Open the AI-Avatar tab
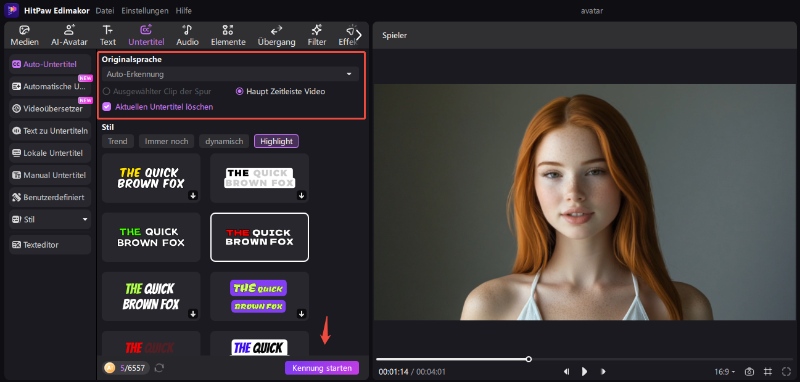Screen dimensions: 800x382 (x=69, y=36)
